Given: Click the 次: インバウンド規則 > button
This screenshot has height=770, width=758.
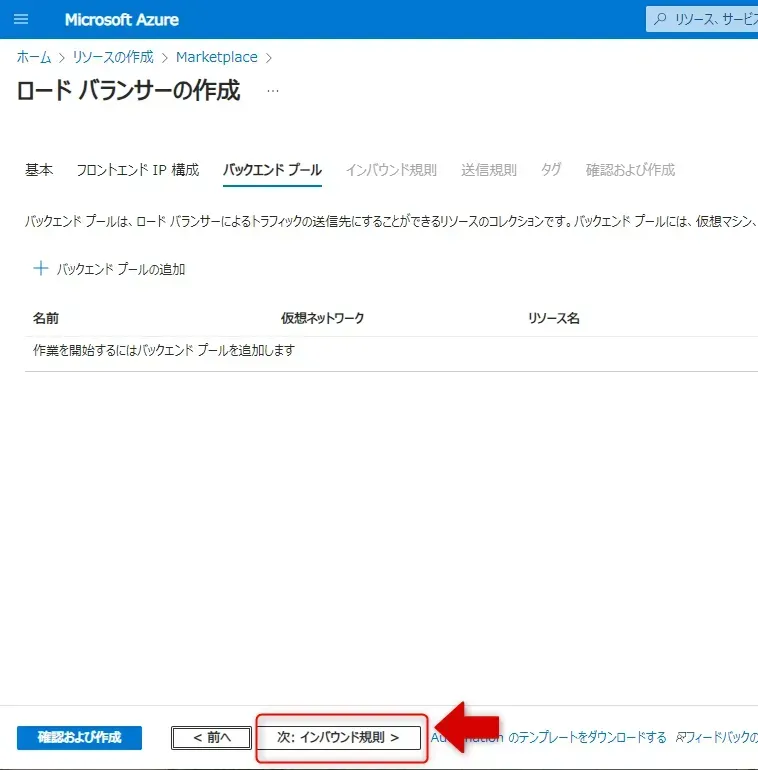Looking at the screenshot, I should point(338,738).
